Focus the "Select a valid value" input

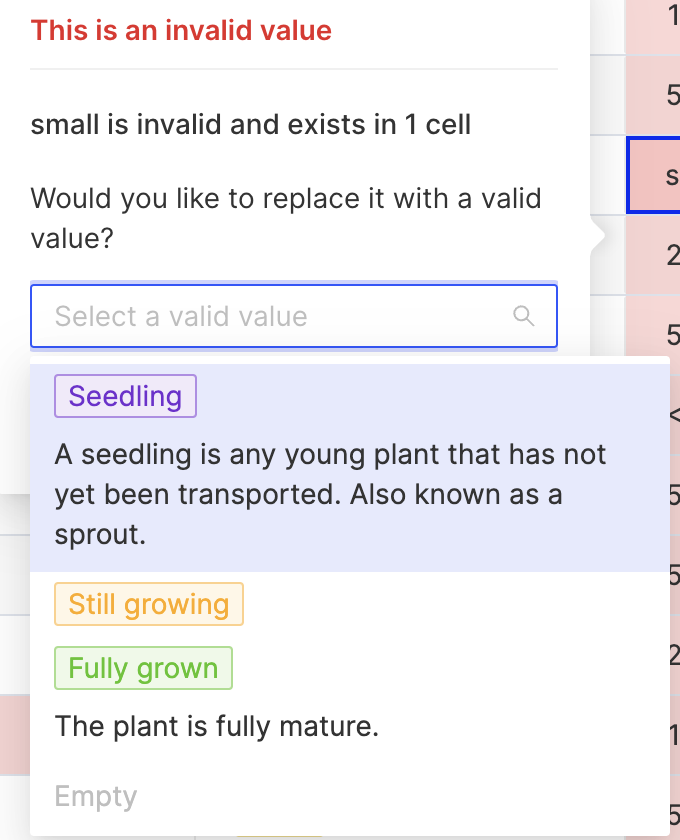tap(294, 316)
